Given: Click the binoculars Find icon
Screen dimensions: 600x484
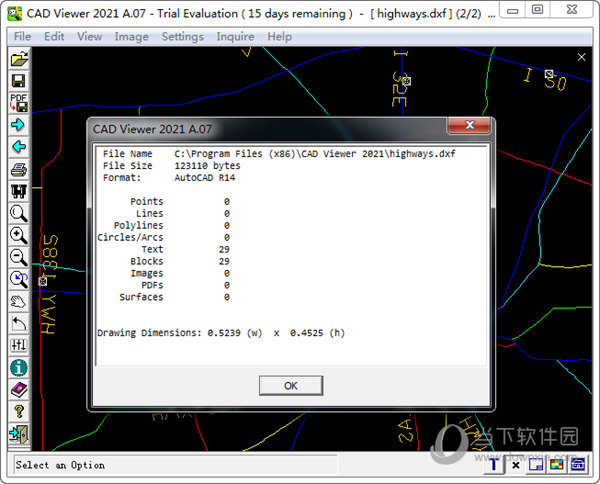Looking at the screenshot, I should click(x=19, y=191).
